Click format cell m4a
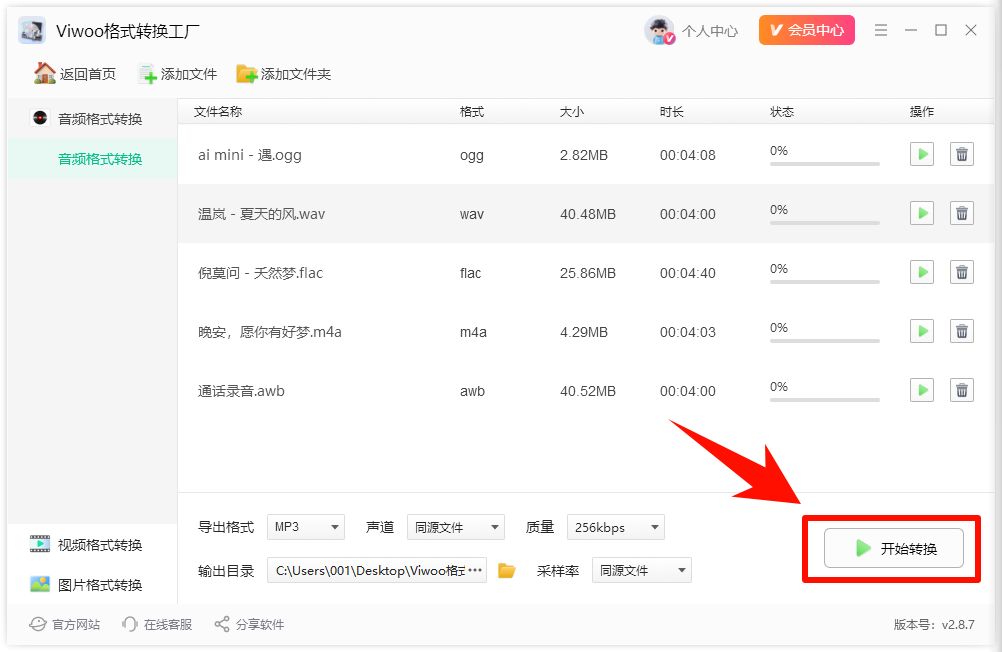 [x=473, y=332]
